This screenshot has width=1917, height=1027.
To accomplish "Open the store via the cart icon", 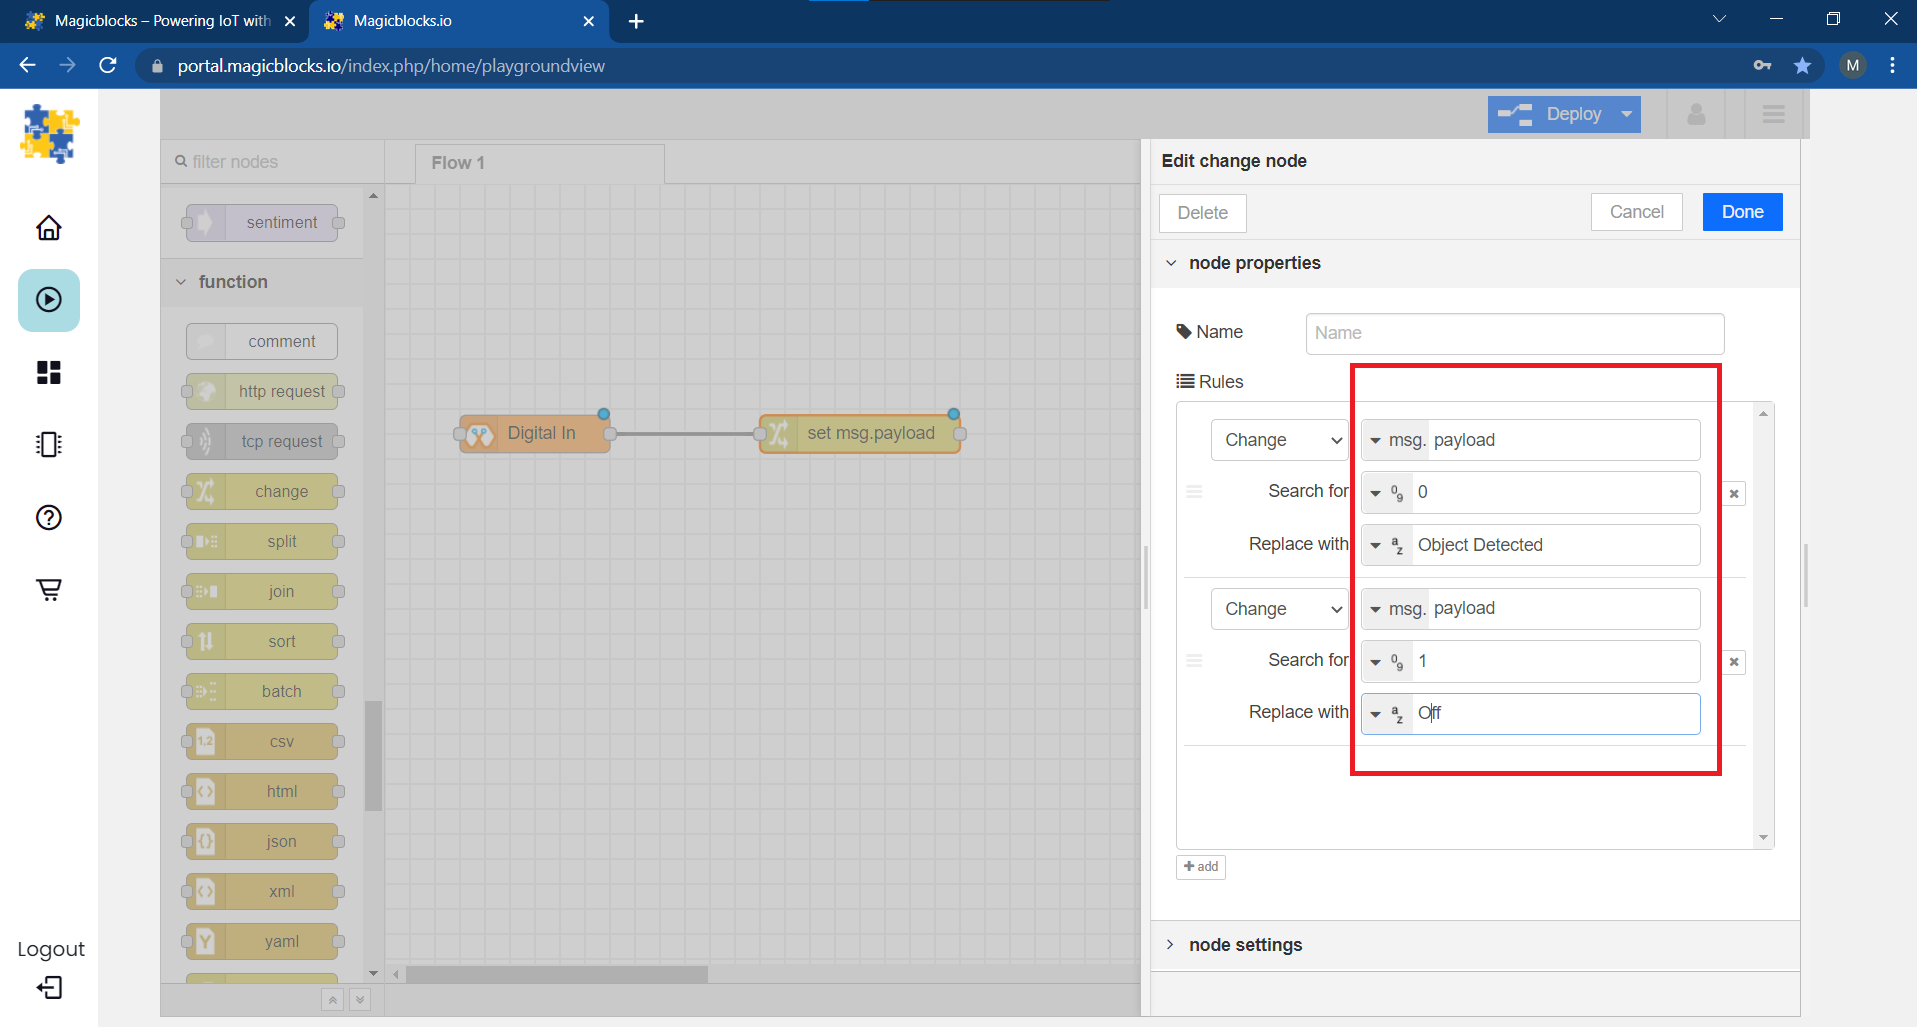I will tap(48, 589).
